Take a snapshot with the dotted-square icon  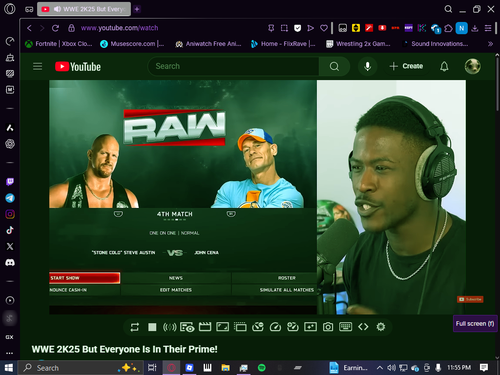coord(284,28)
